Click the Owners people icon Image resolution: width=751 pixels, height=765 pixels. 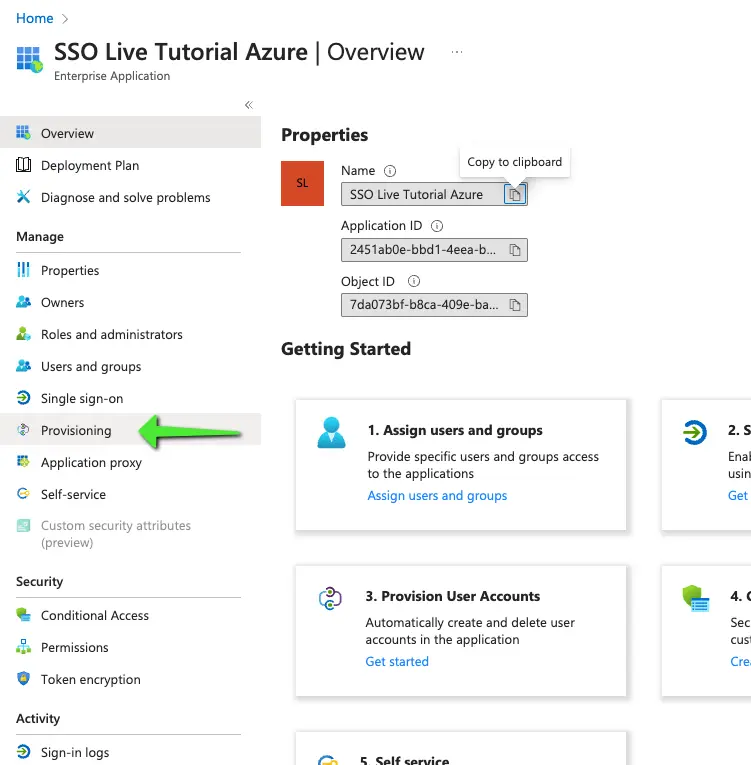pyautogui.click(x=23, y=302)
